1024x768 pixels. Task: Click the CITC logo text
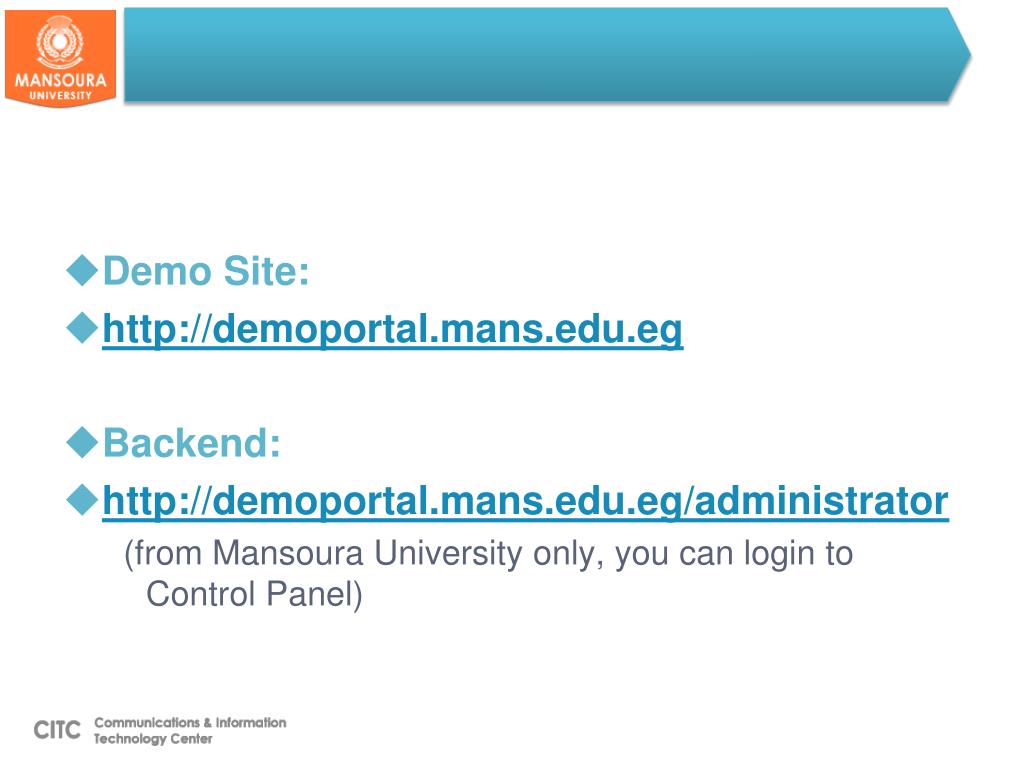[x=57, y=730]
